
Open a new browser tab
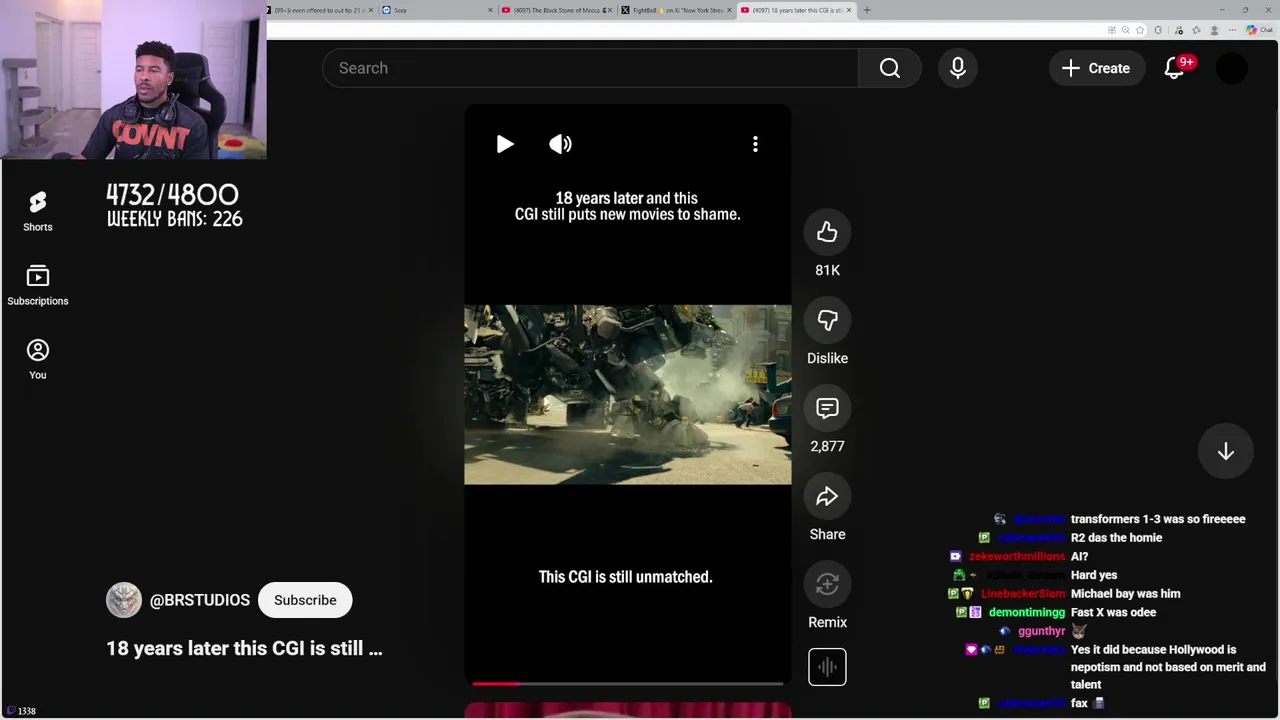[x=867, y=10]
